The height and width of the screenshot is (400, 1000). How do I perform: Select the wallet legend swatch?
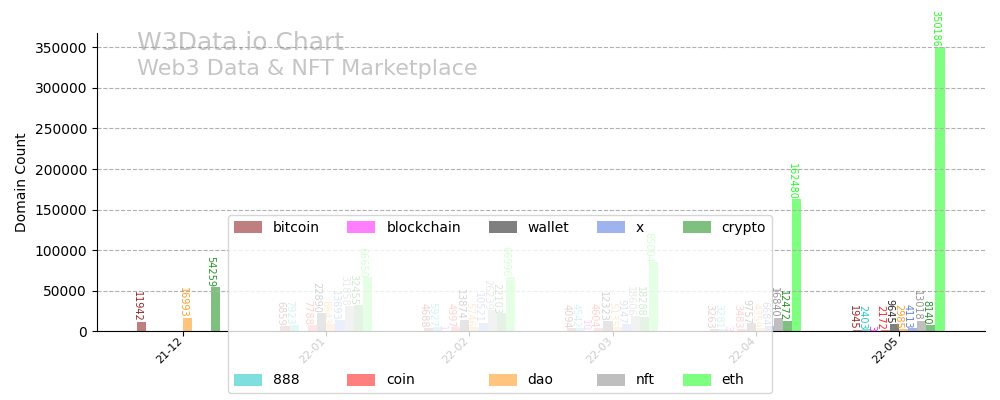point(502,227)
